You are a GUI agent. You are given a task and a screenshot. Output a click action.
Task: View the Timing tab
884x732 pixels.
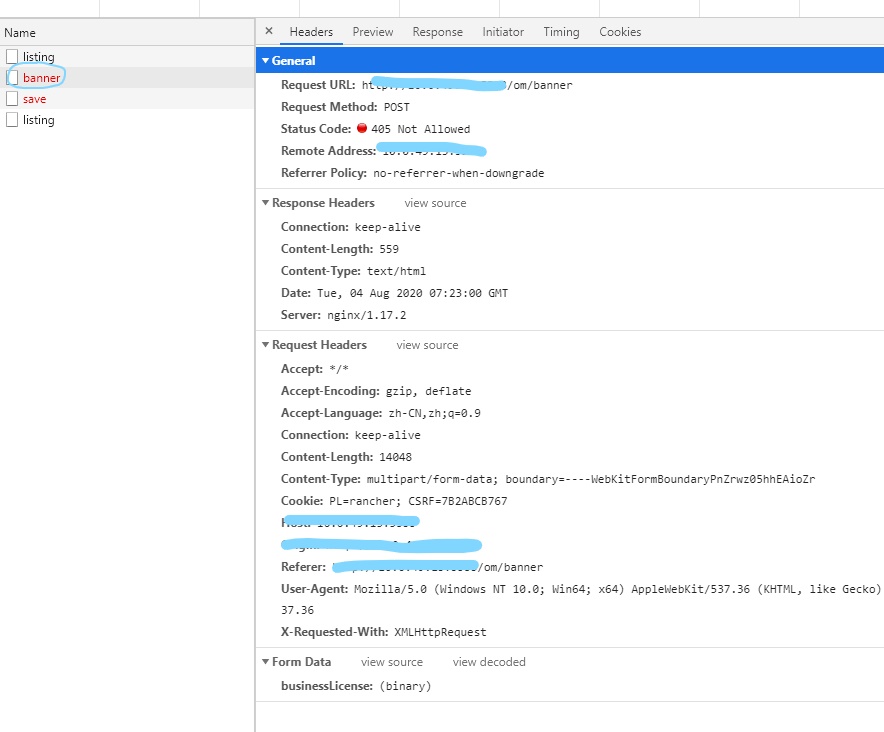point(561,31)
